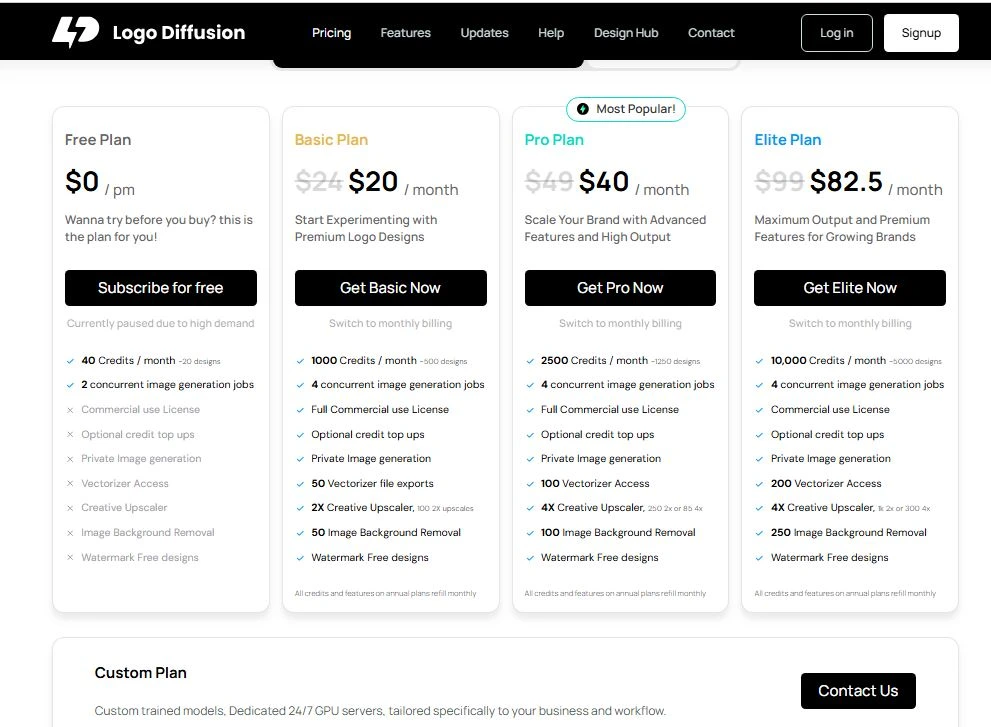This screenshot has width=991, height=727.
Task: Open the Design Hub menu item
Action: coord(626,33)
